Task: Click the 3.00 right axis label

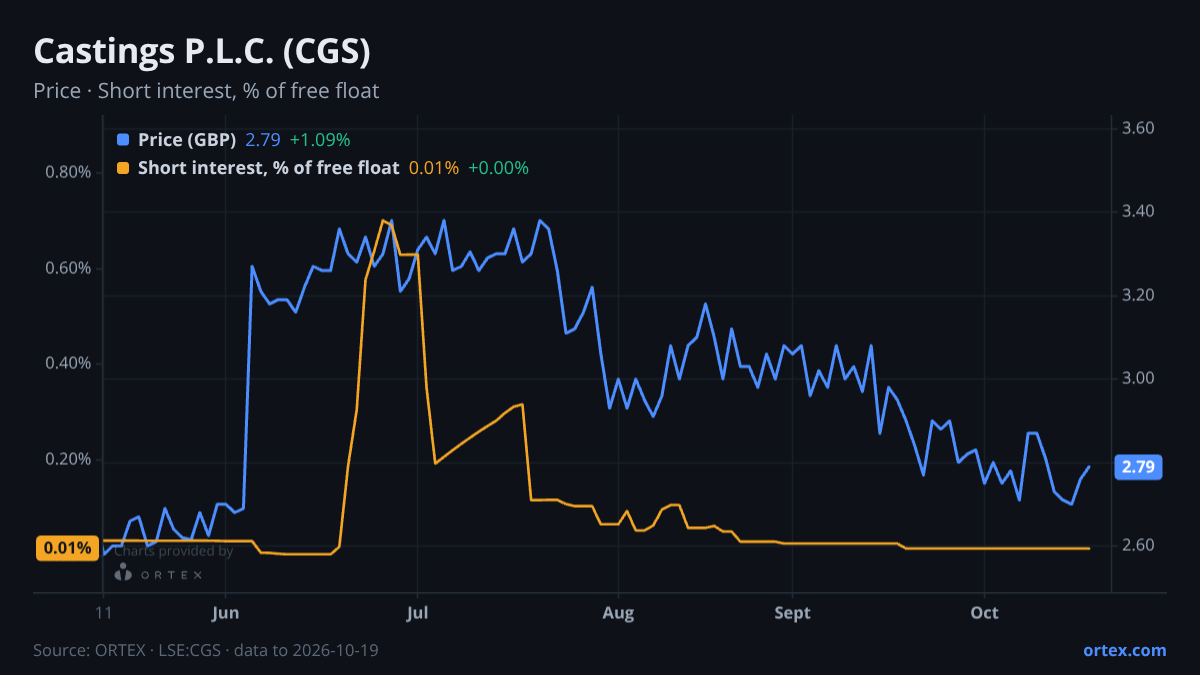Action: [1139, 379]
